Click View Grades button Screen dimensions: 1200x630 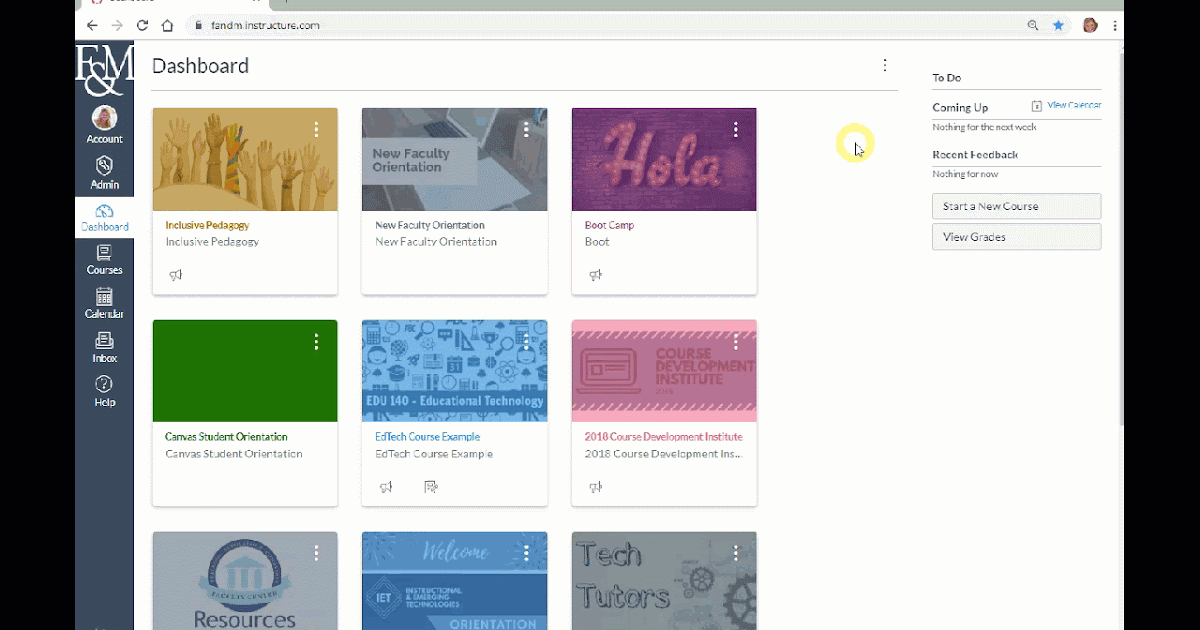click(x=1016, y=237)
